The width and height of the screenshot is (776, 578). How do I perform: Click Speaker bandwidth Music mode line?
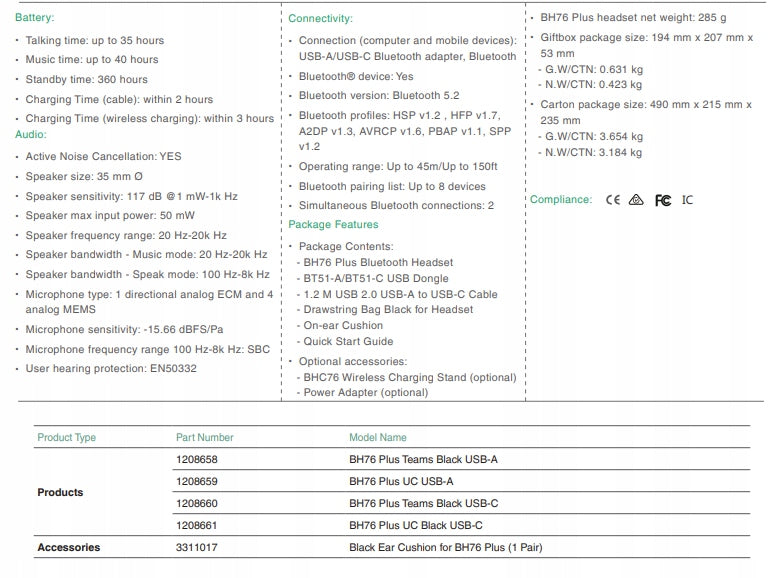[x=146, y=255]
